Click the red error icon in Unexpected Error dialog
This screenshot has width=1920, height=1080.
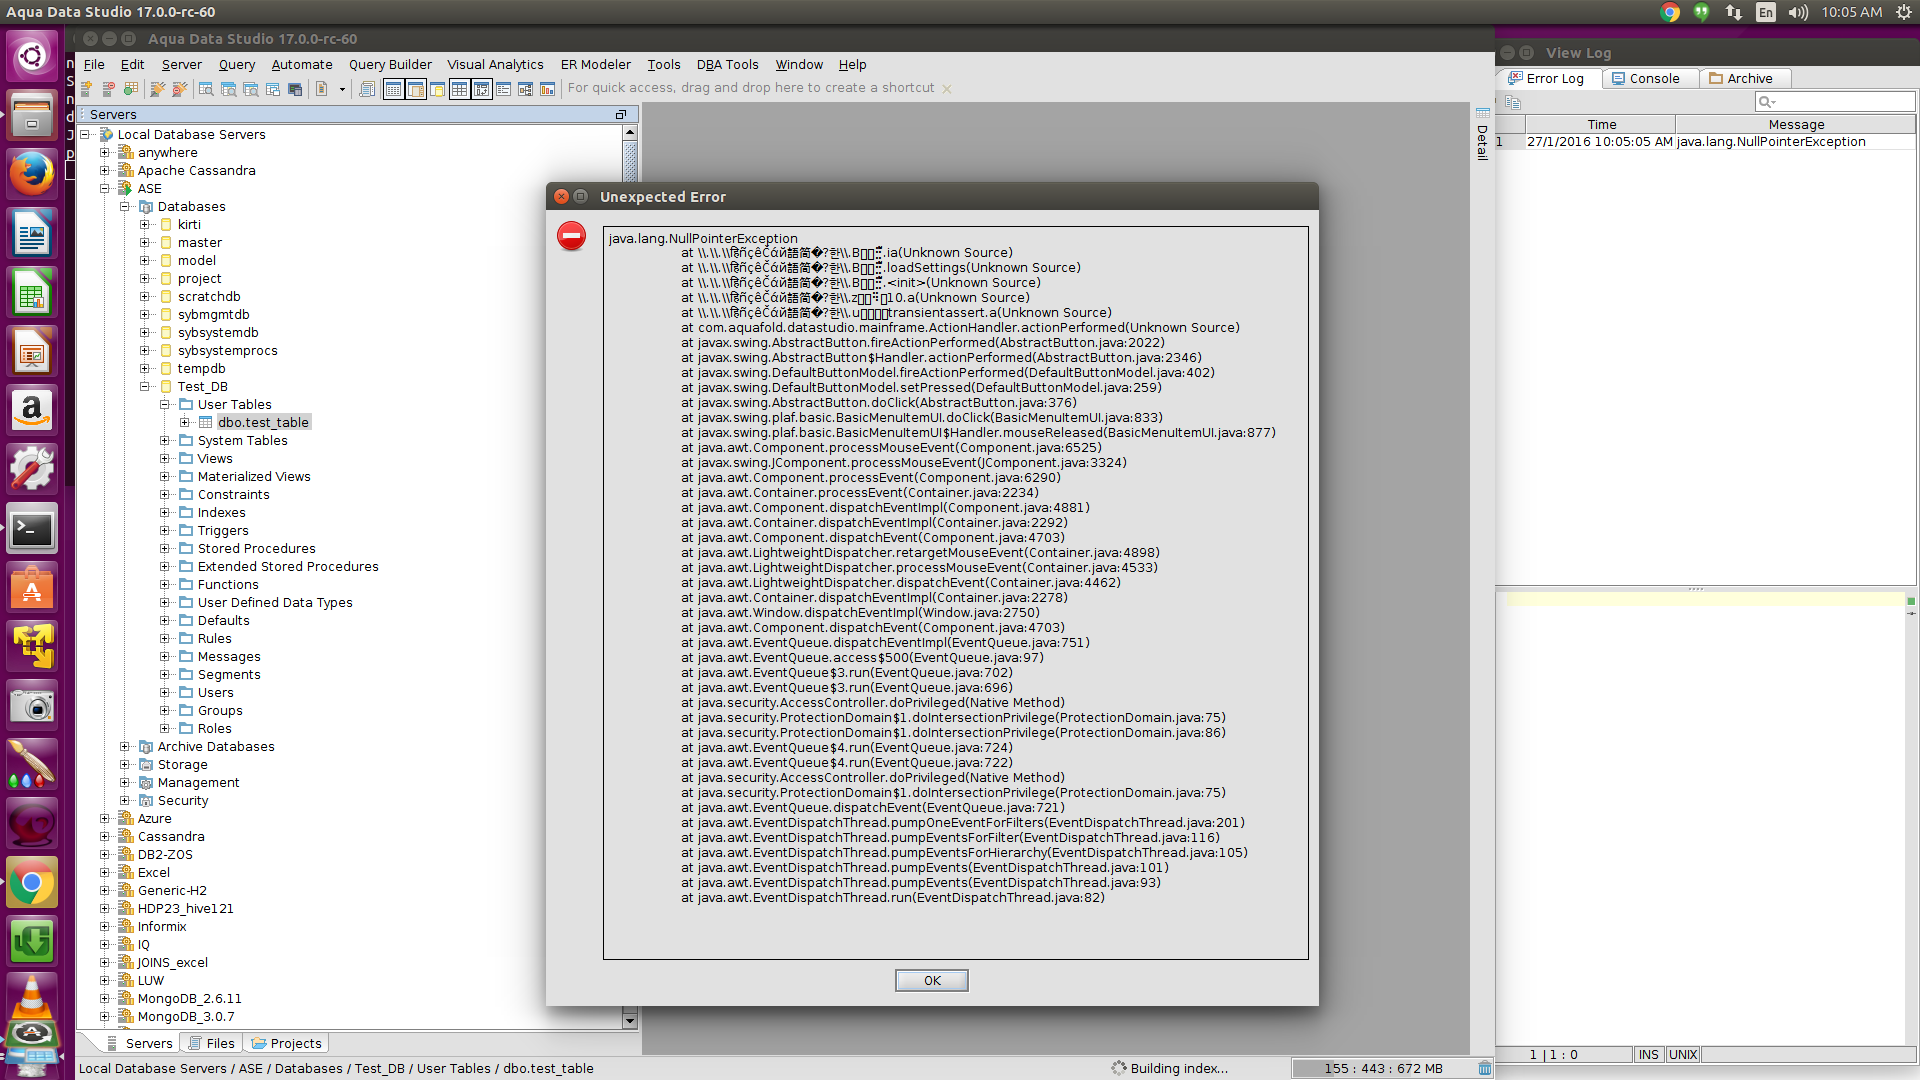click(x=571, y=236)
